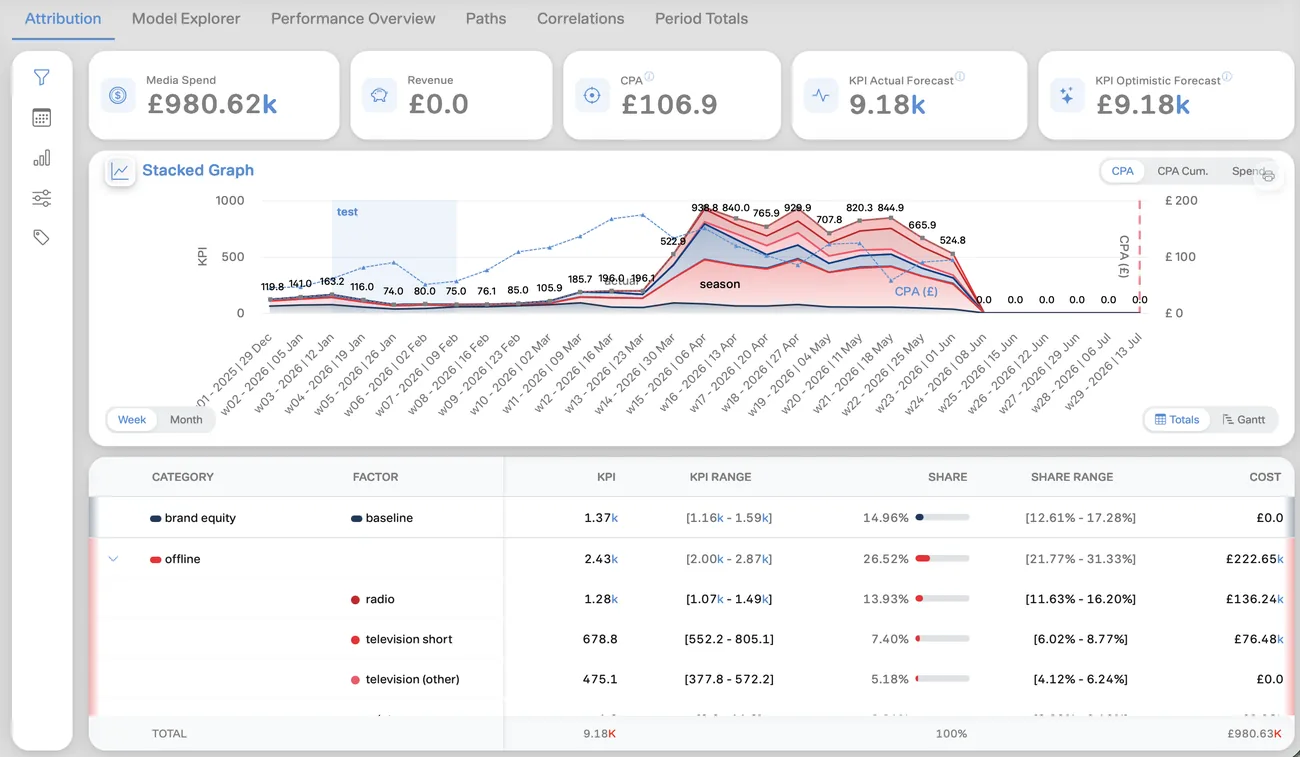Click the 'season' label in the chart

coord(720,284)
